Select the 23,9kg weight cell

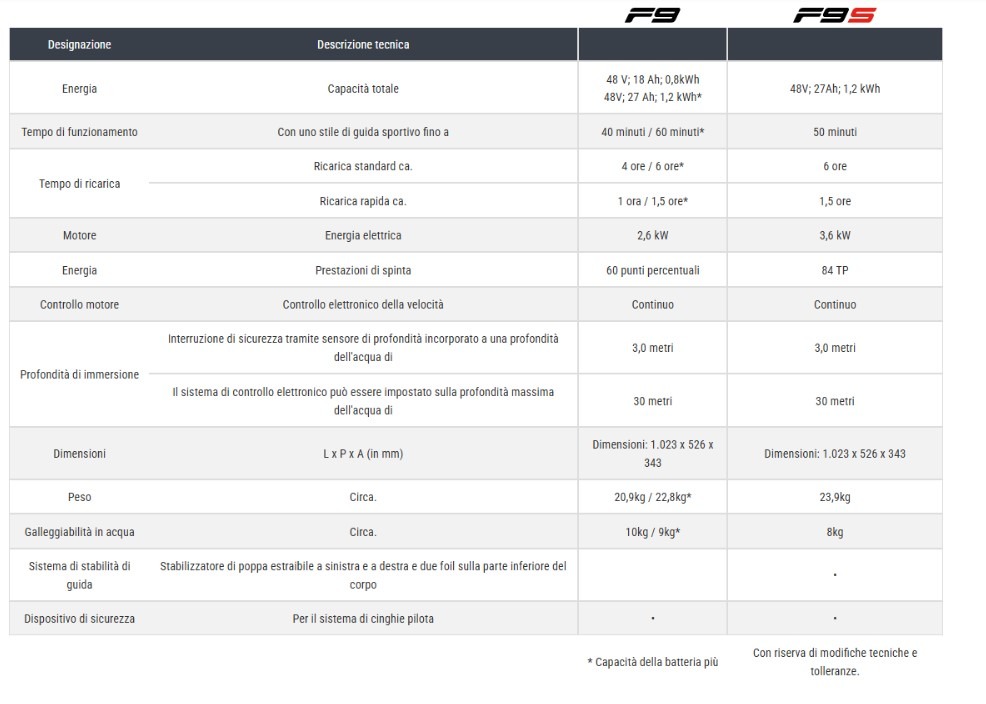tap(834, 497)
